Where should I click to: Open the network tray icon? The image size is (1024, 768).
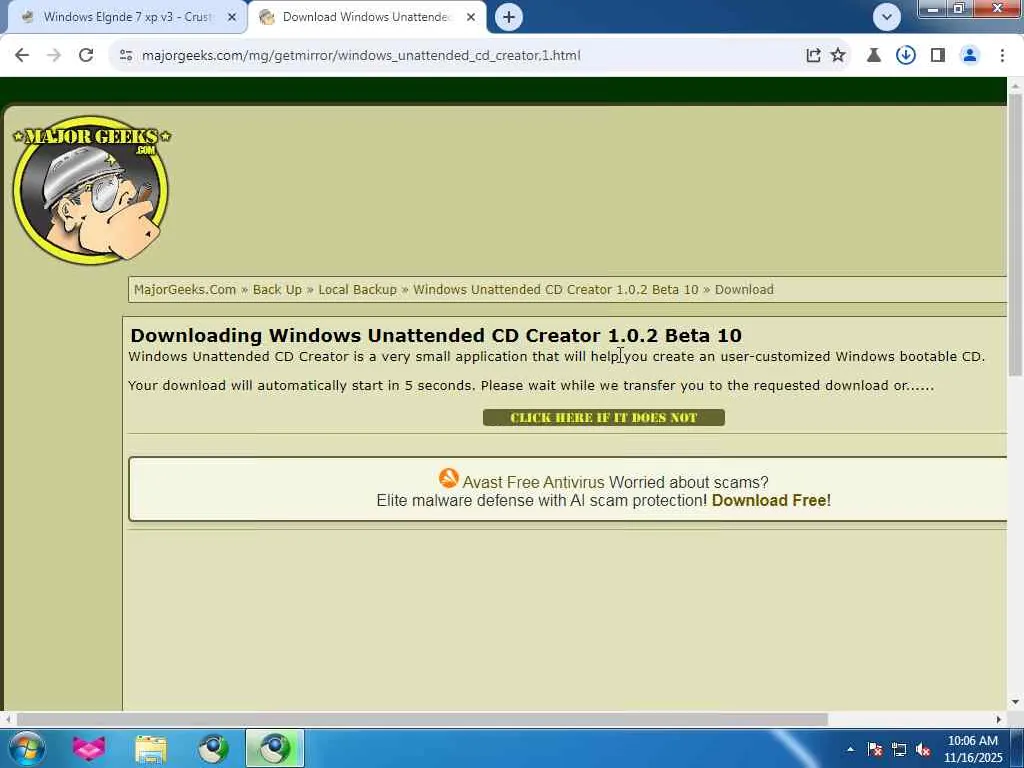(899, 749)
